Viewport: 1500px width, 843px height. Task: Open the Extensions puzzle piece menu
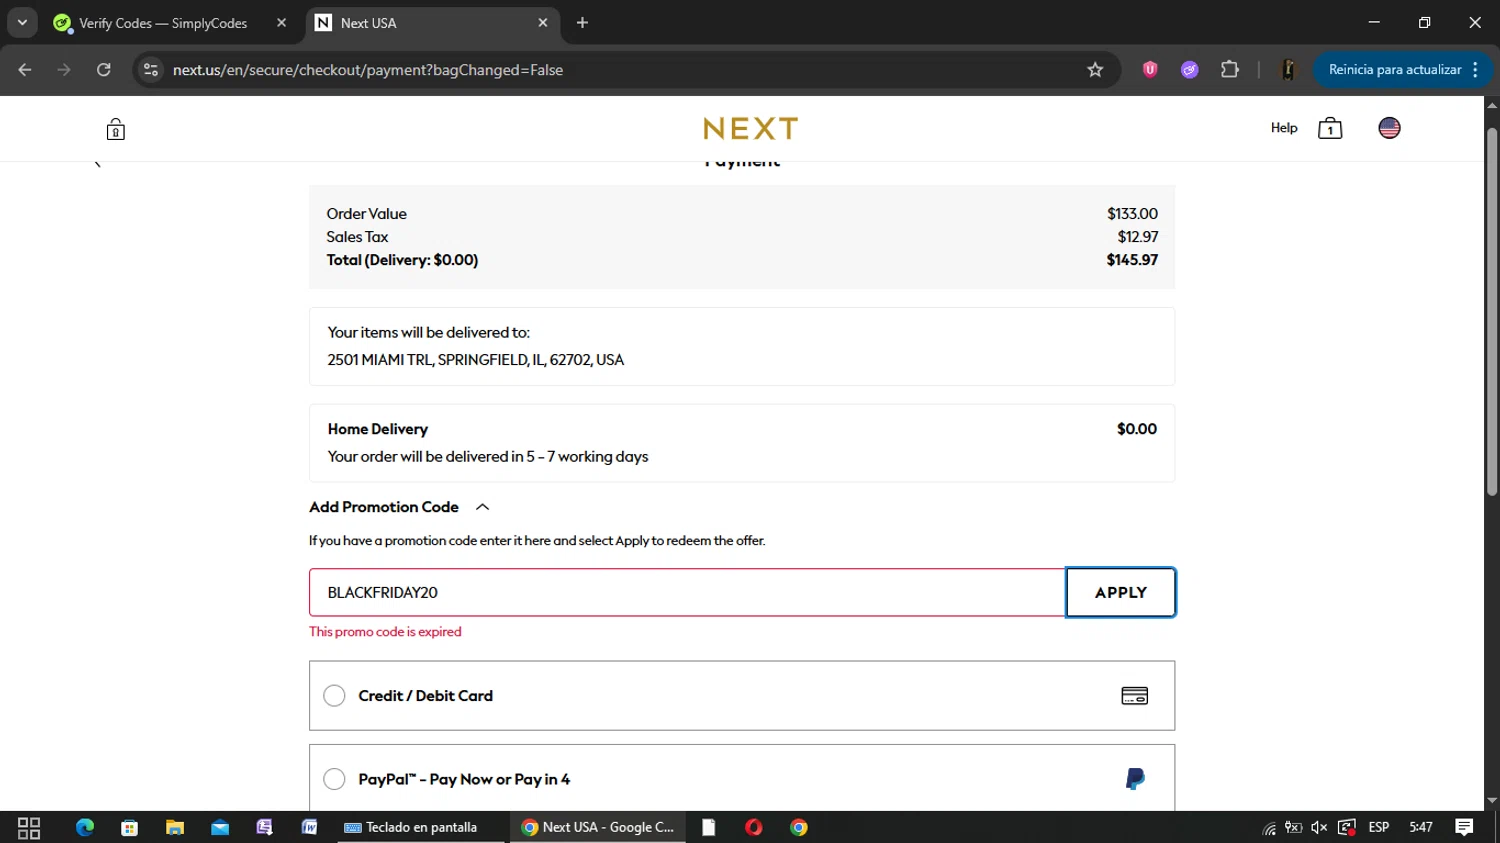point(1230,70)
